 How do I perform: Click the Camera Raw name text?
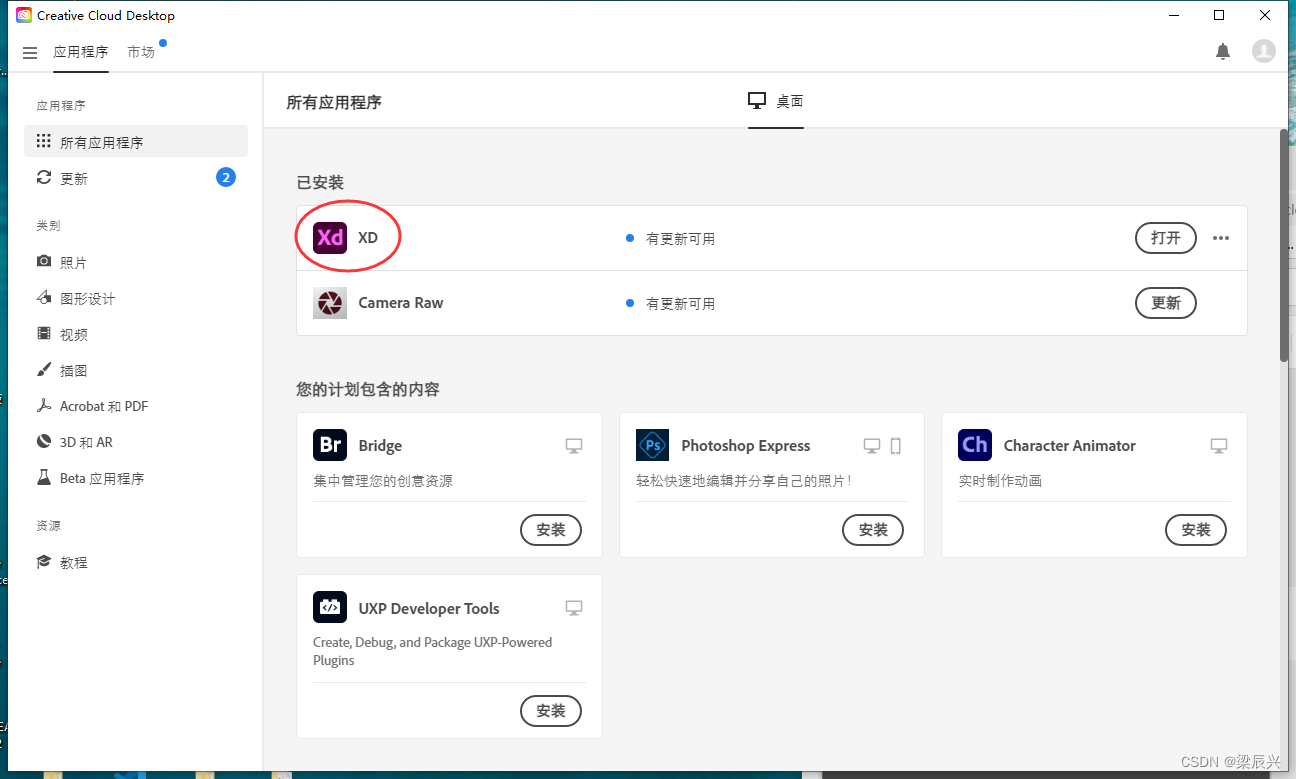pos(401,303)
